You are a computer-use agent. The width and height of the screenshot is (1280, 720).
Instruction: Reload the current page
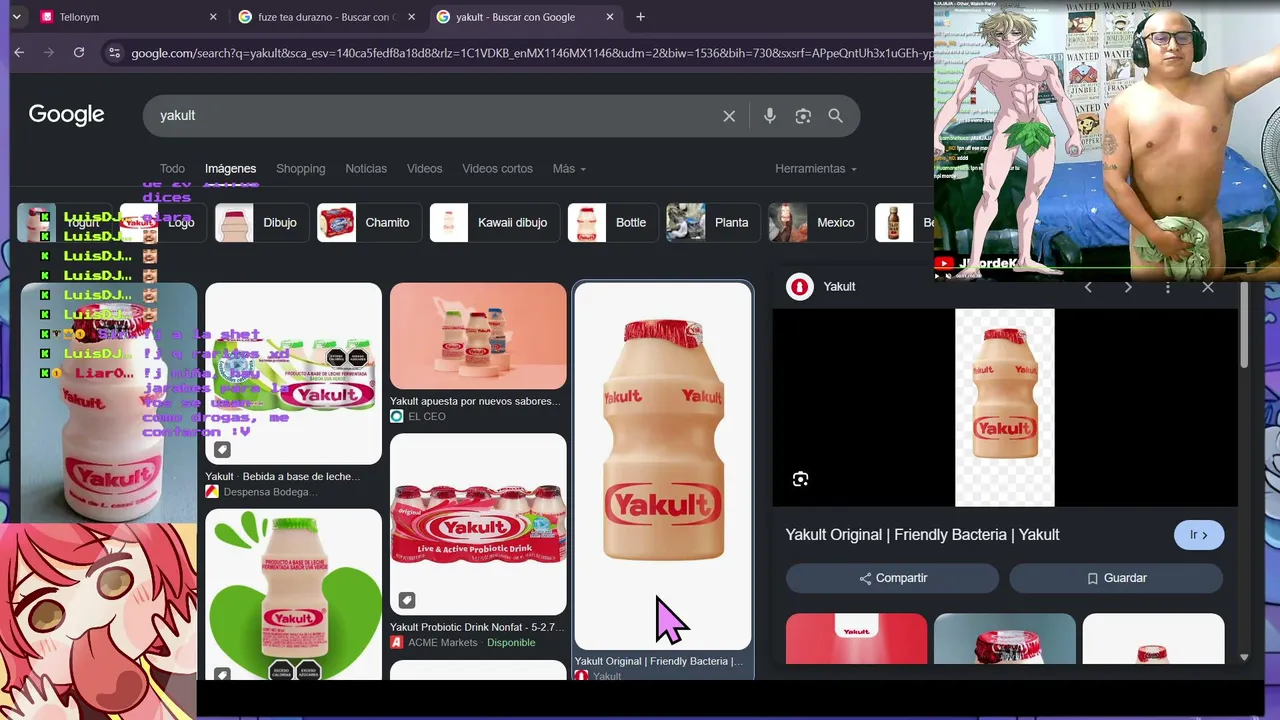(79, 53)
